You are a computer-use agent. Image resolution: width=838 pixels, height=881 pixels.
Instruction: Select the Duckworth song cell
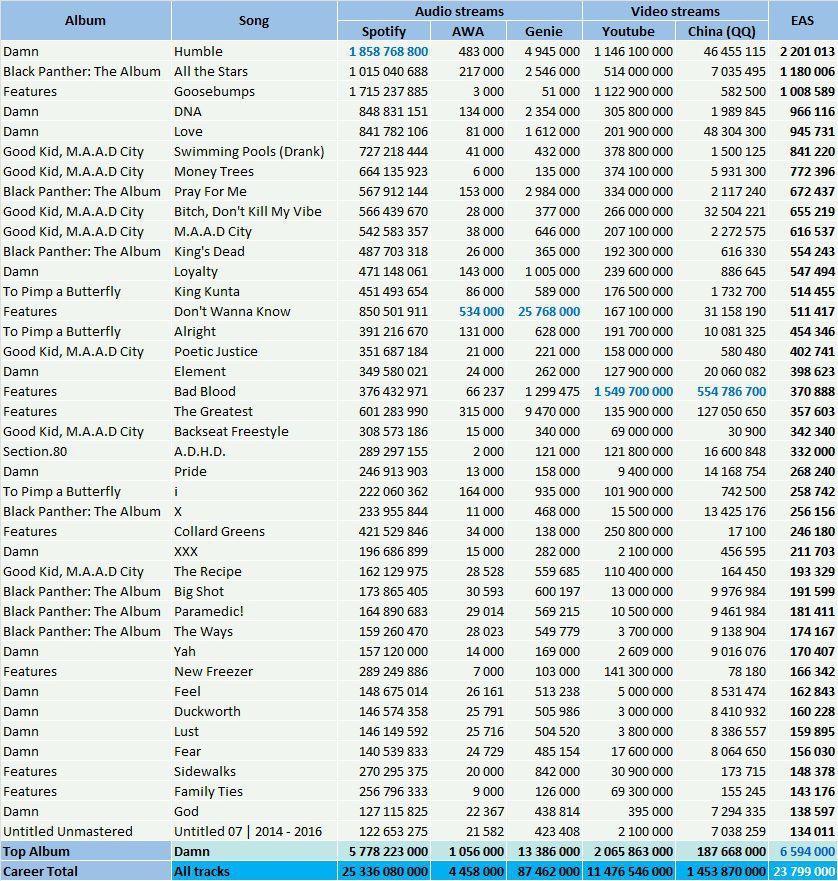[254, 711]
